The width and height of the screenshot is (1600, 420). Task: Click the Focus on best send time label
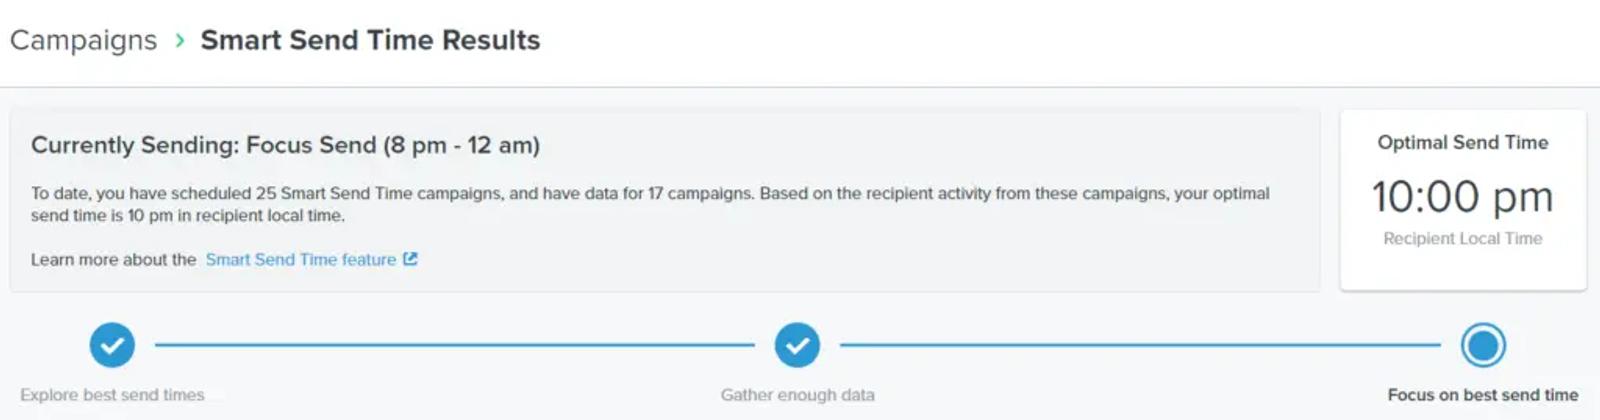pyautogui.click(x=1483, y=395)
